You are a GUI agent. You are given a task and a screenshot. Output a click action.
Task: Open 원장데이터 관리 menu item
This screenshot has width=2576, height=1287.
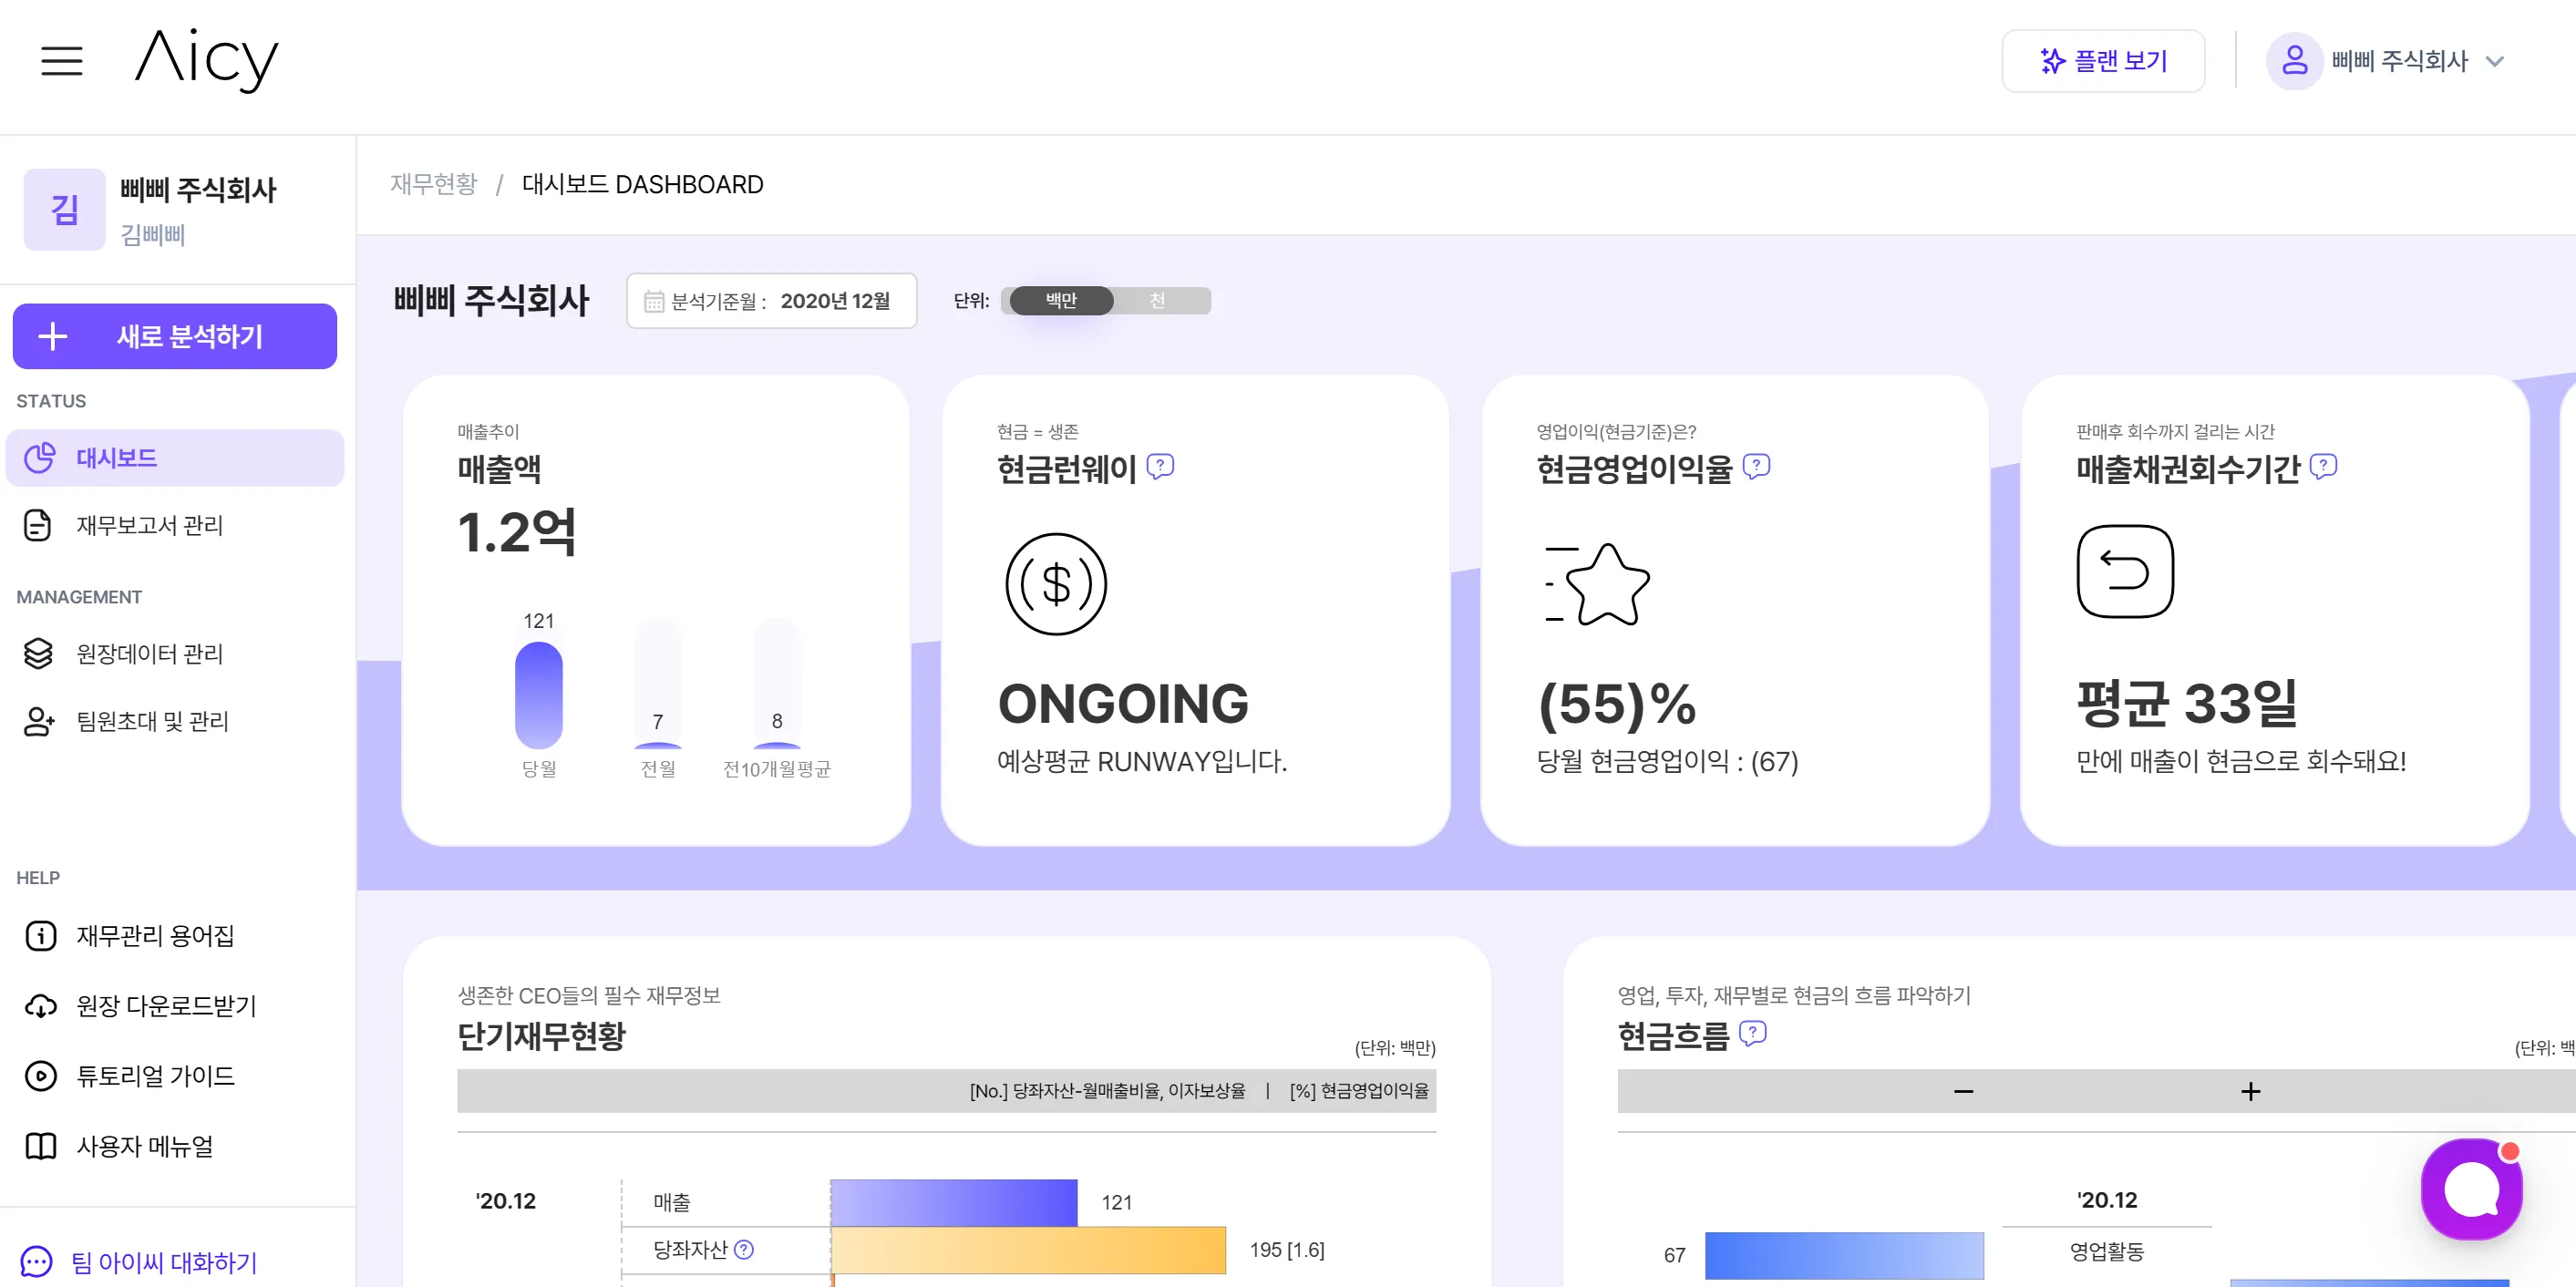150,653
